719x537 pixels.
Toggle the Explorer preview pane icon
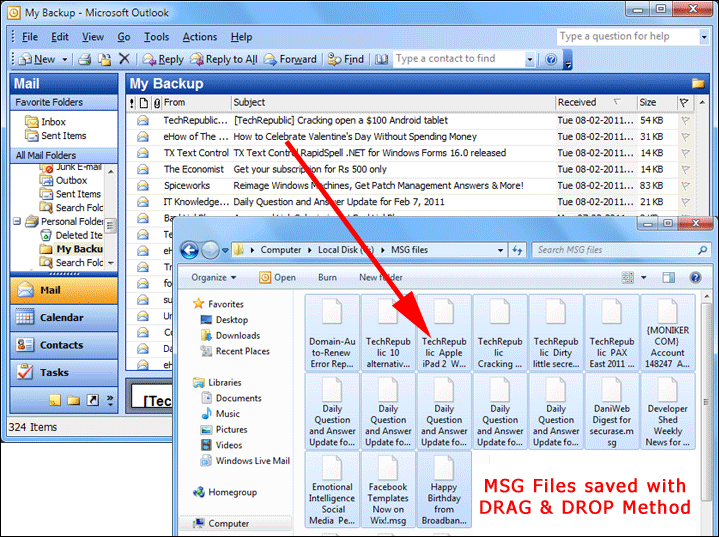[x=669, y=277]
